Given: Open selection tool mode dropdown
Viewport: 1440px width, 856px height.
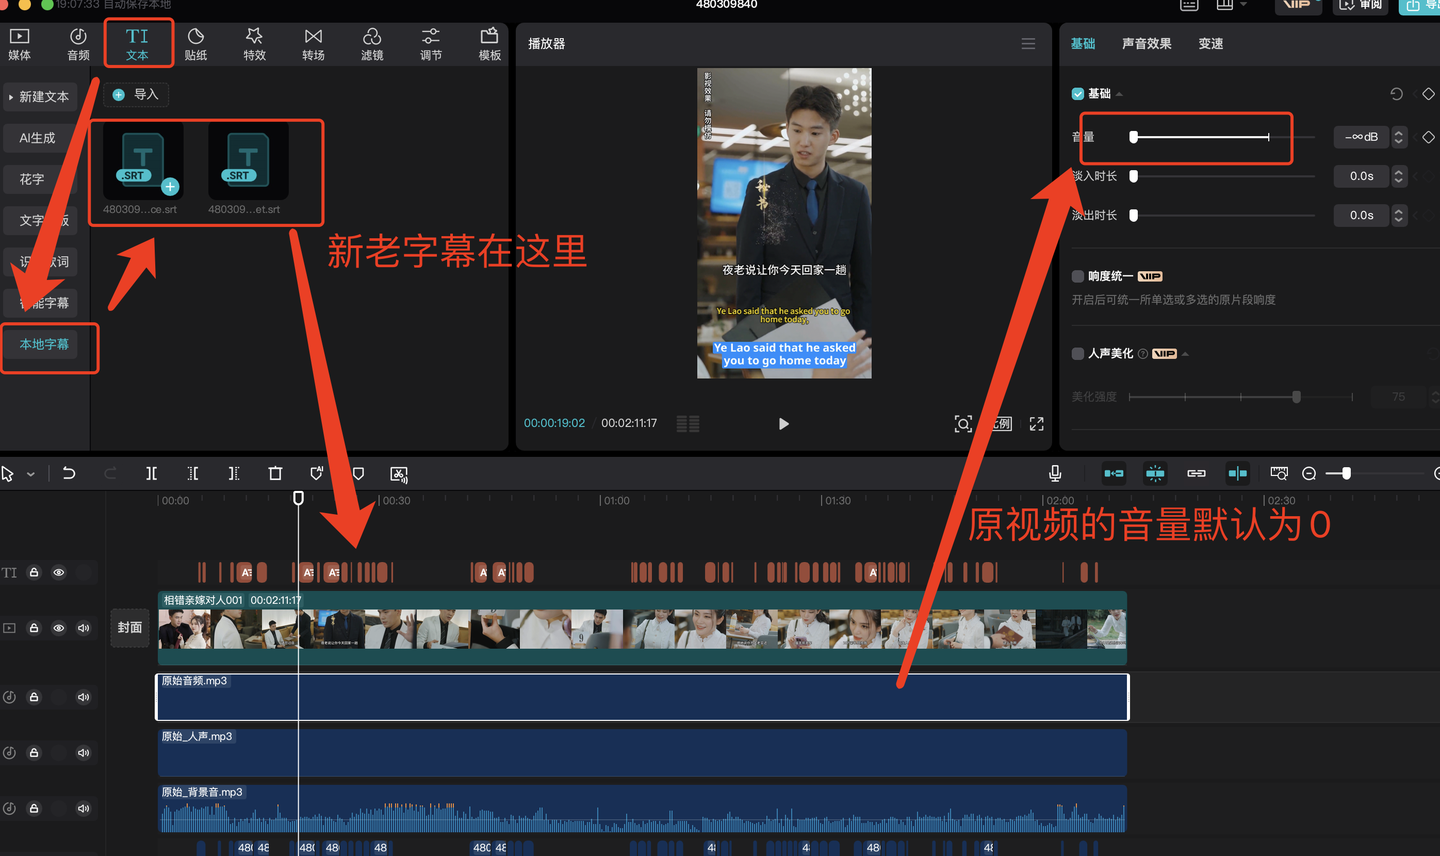Looking at the screenshot, I should (x=31, y=474).
